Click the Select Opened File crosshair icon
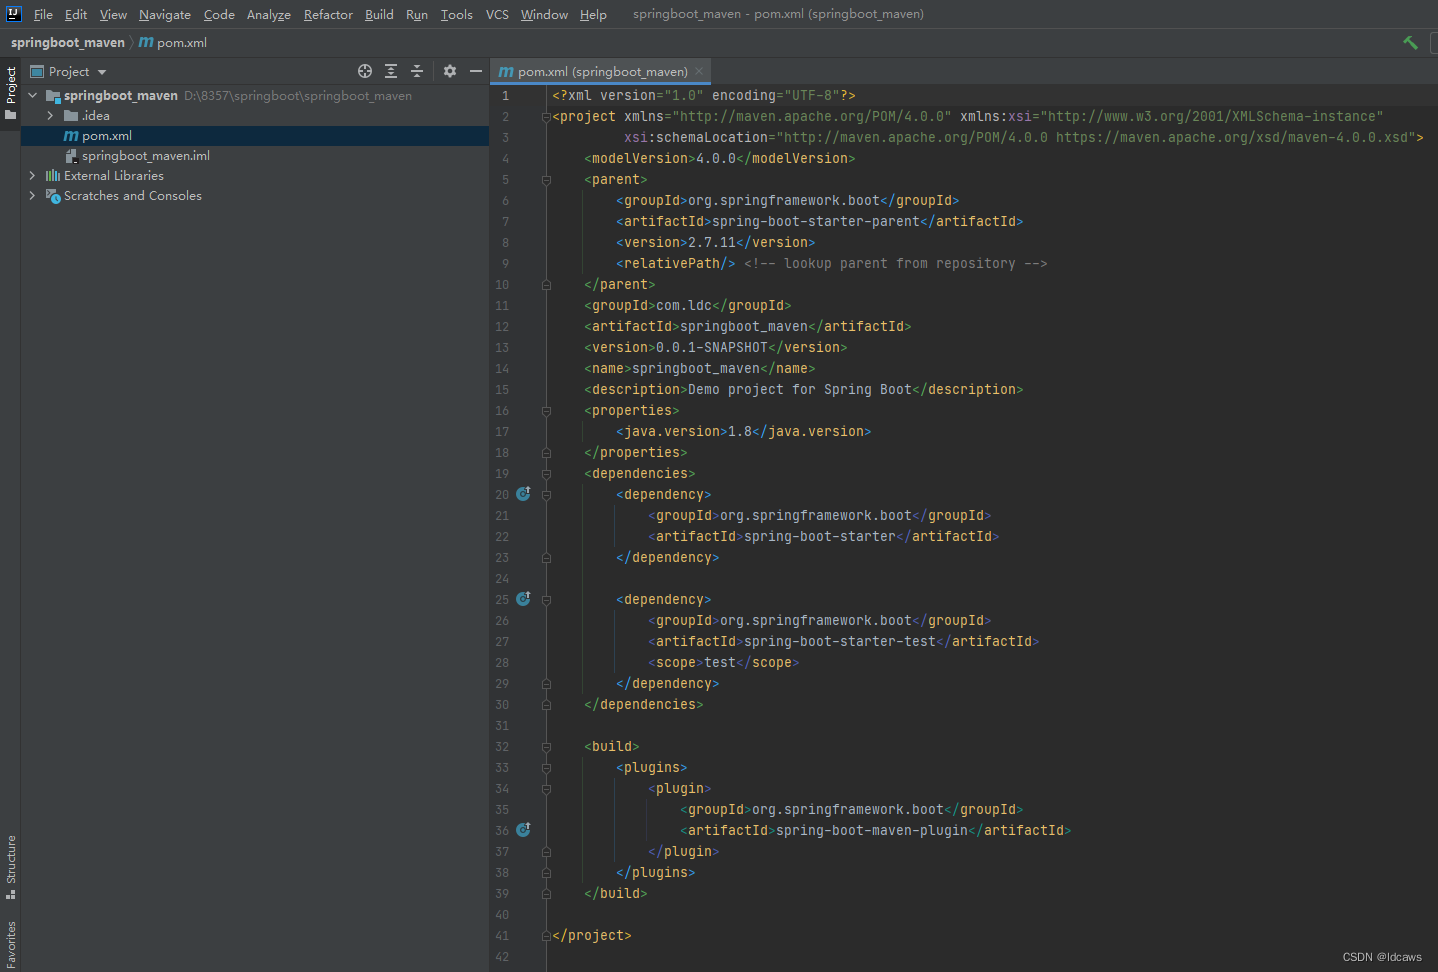 click(x=365, y=71)
